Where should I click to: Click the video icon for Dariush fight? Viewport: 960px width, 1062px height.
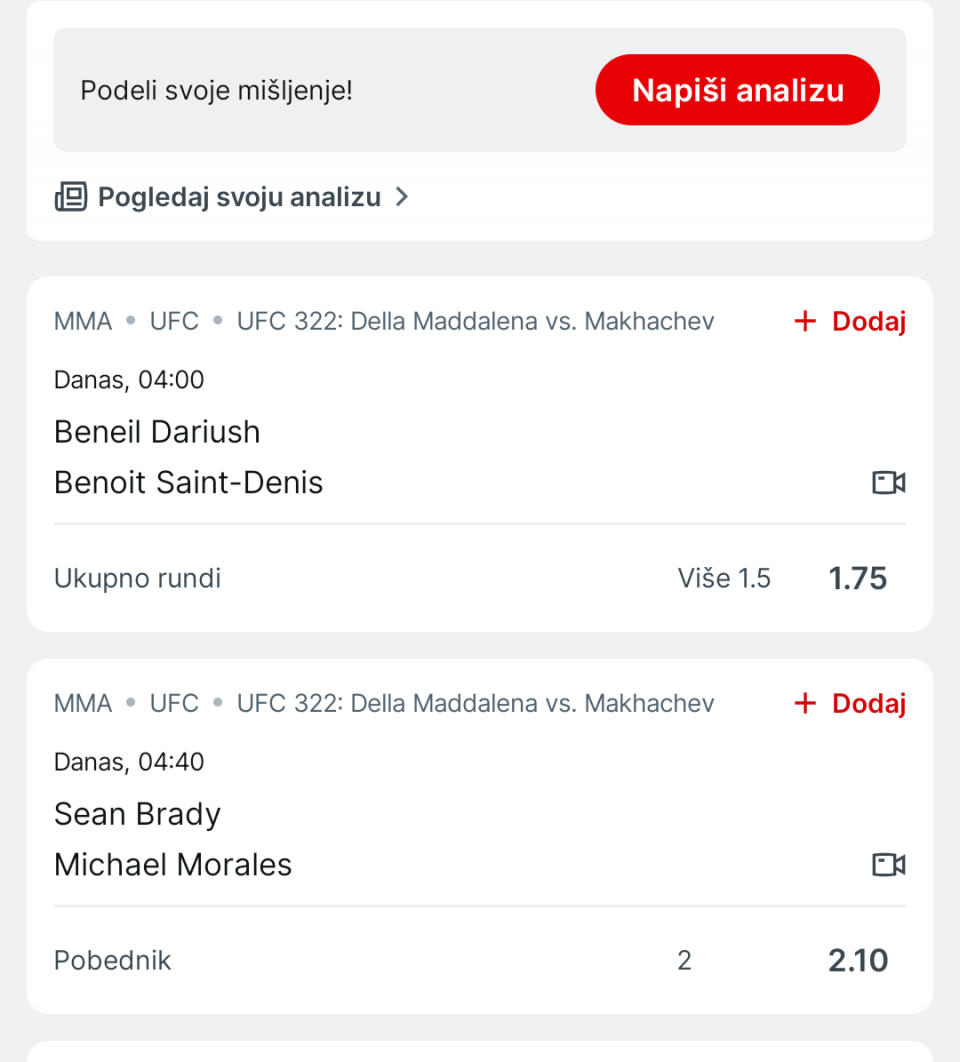888,483
